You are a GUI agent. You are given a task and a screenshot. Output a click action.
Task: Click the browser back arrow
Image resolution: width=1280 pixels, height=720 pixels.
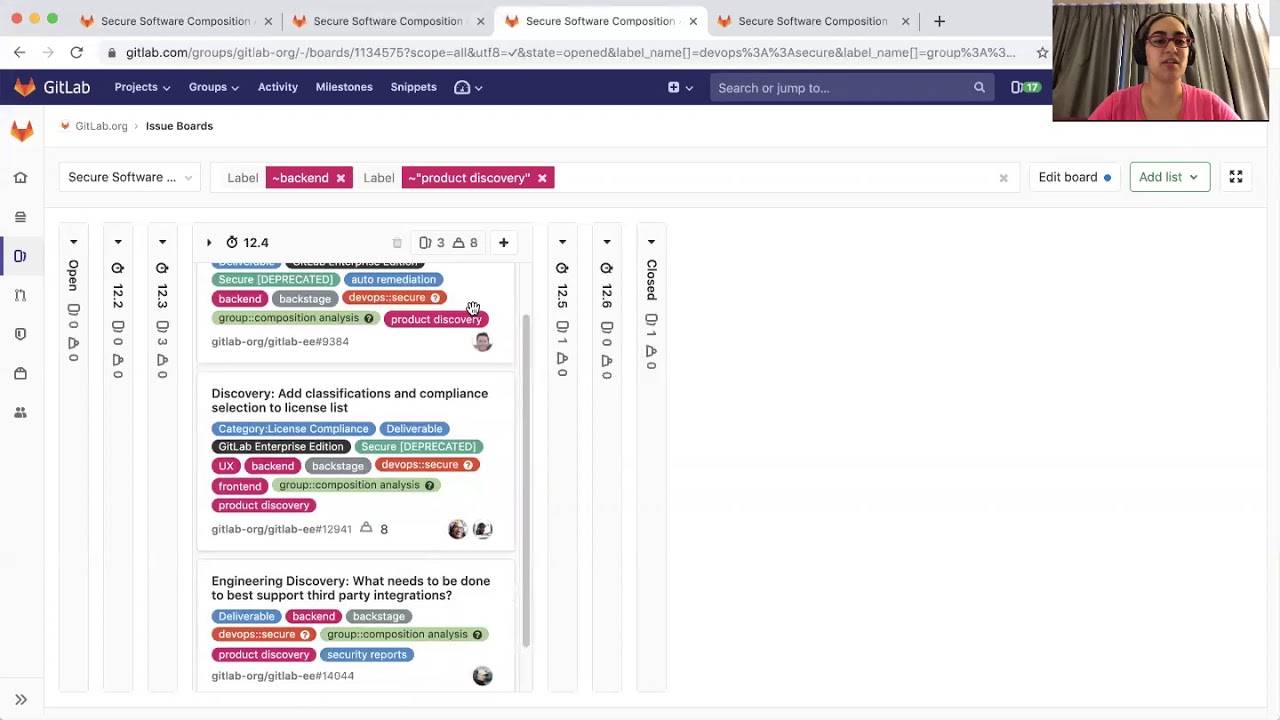point(20,52)
